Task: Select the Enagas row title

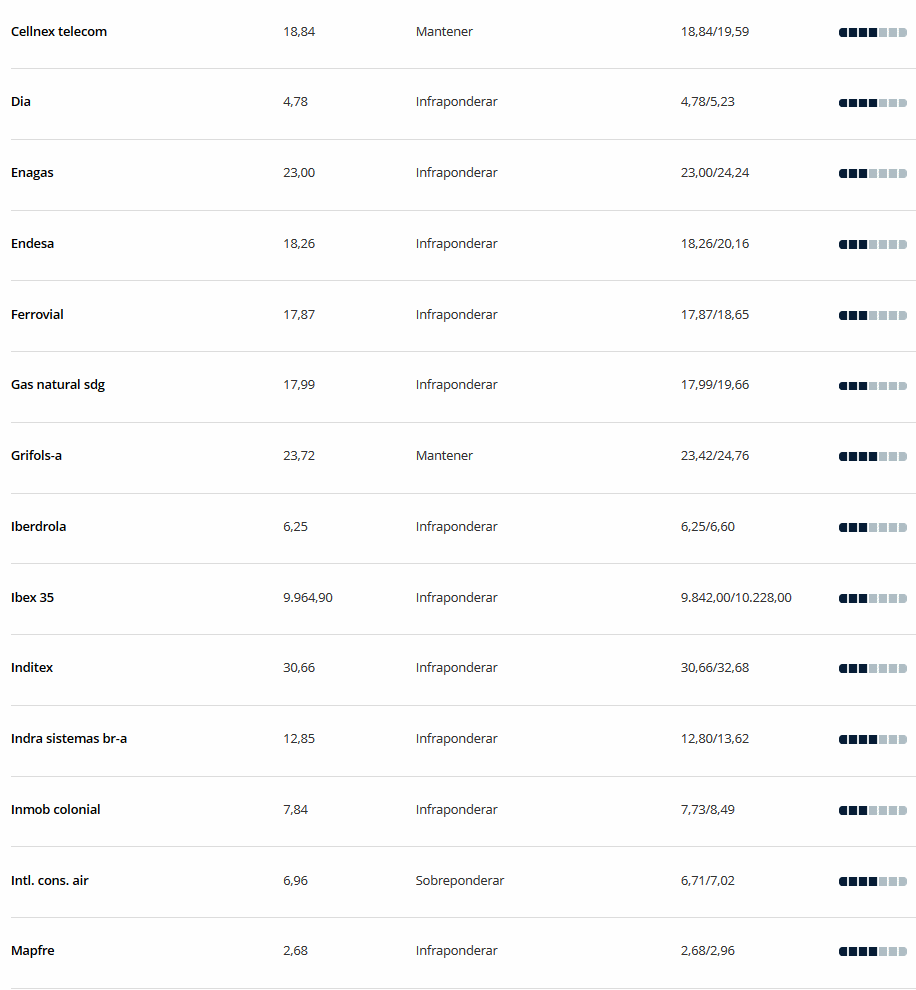Action: (32, 172)
